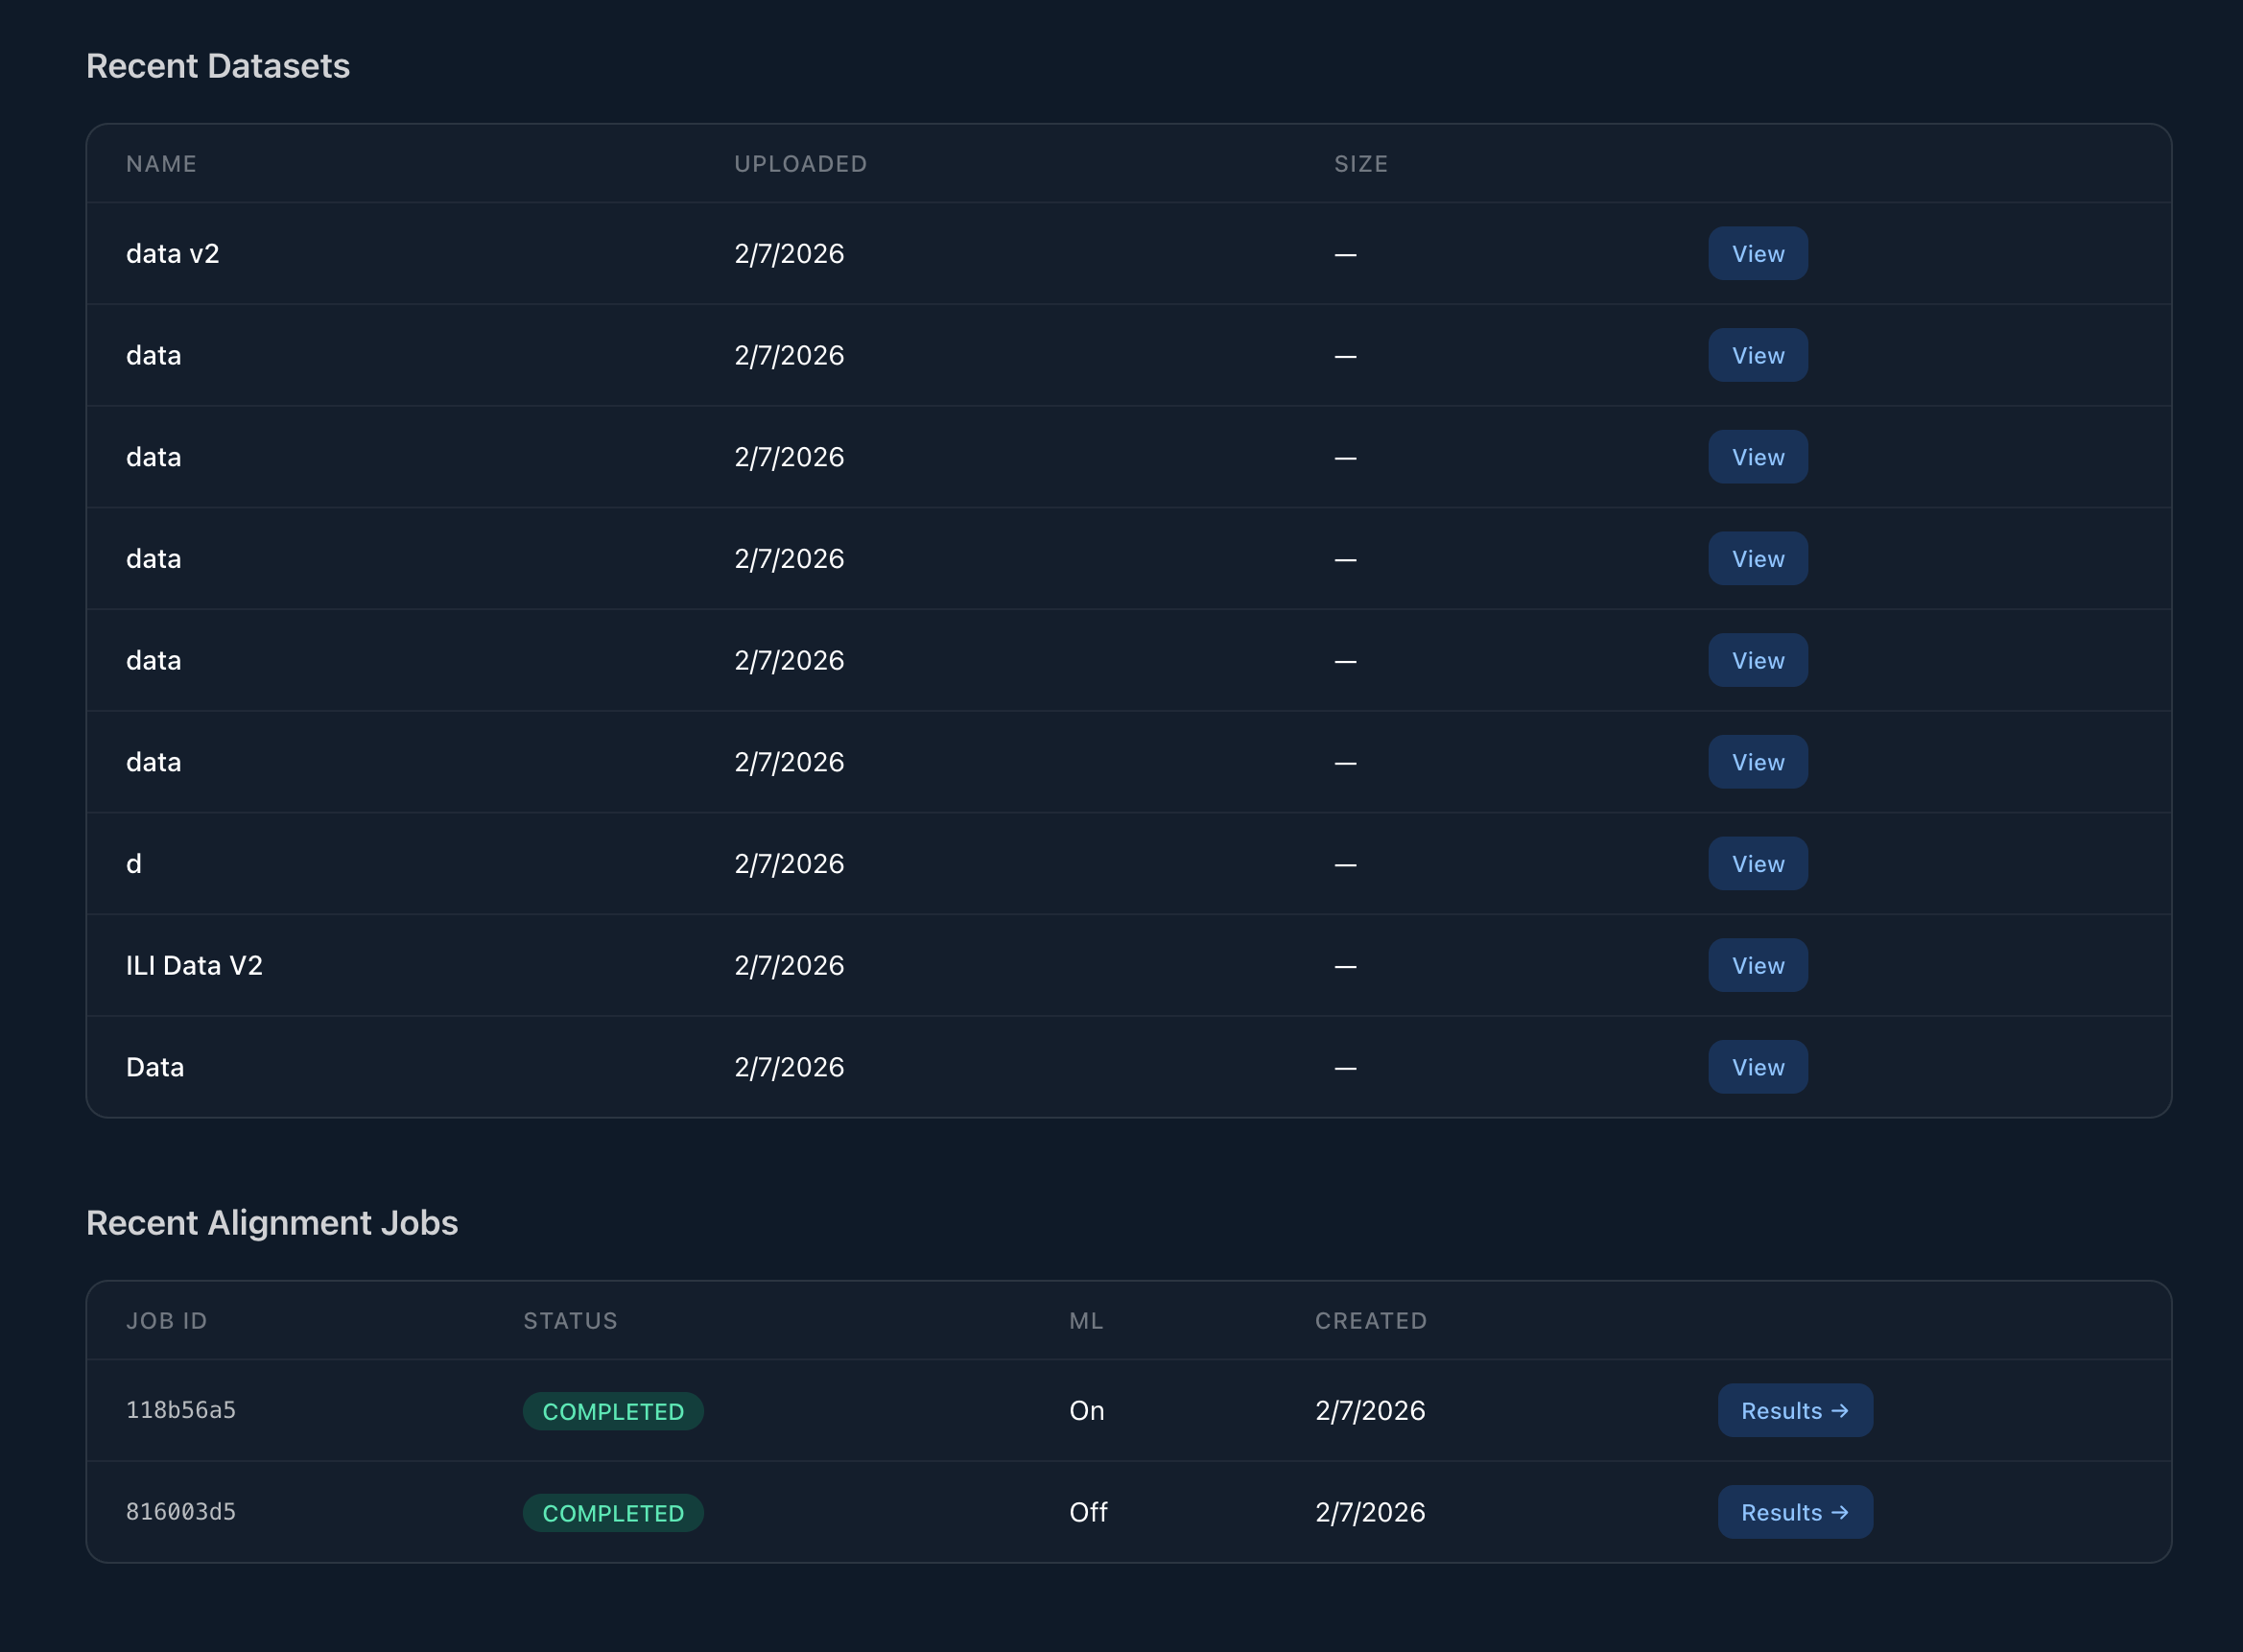This screenshot has height=1652, width=2243.
Task: Click View for capitalized Data dataset
Action: pos(1757,1067)
